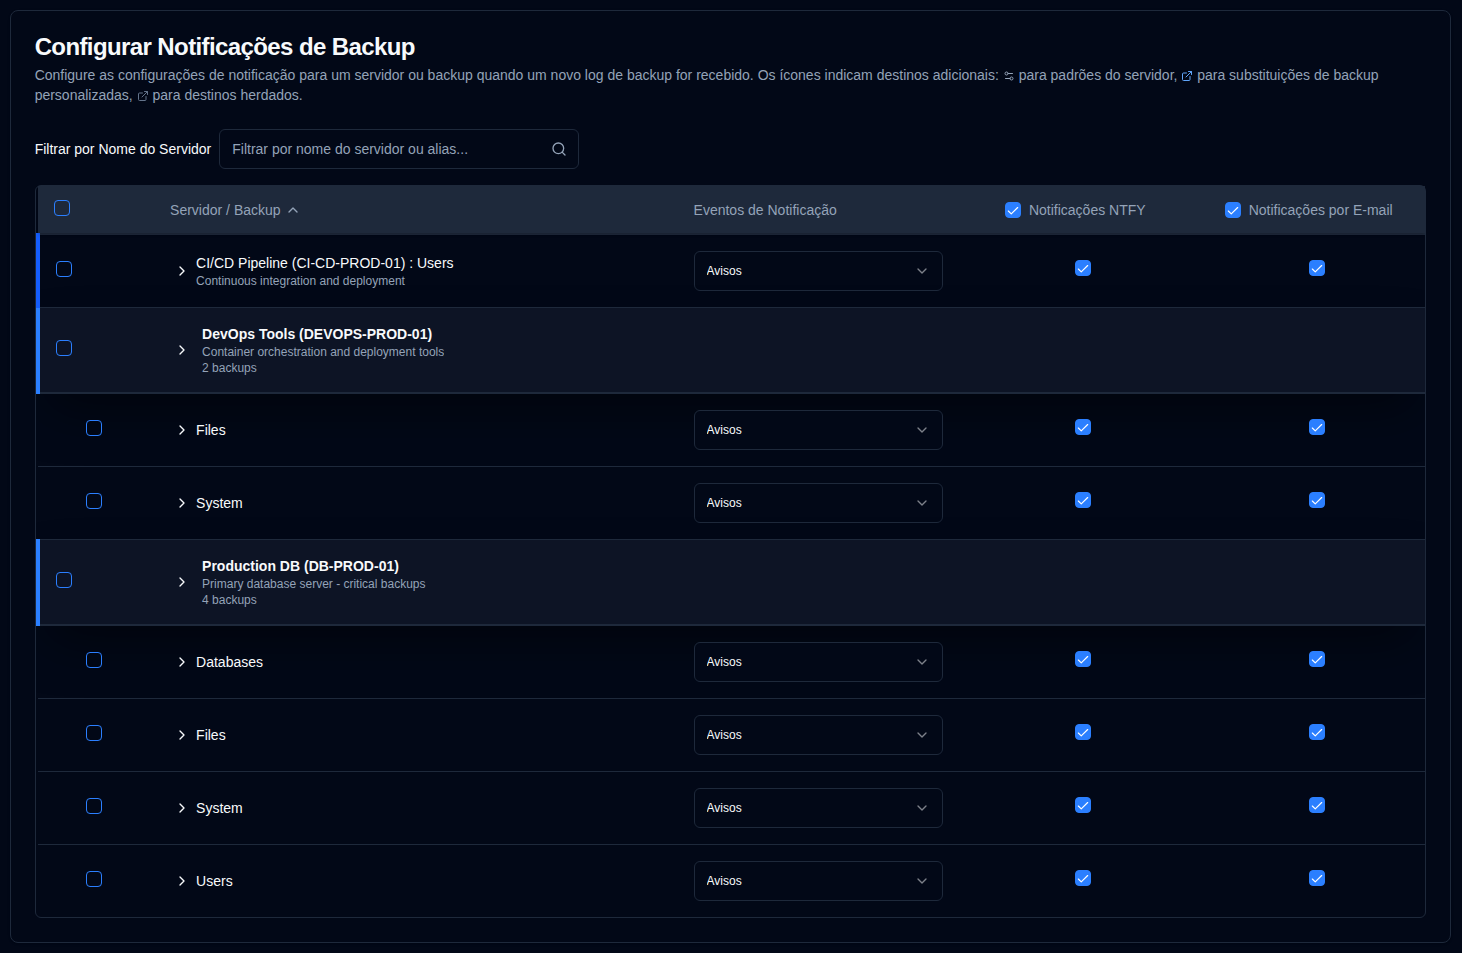This screenshot has width=1462, height=953.
Task: Click "Continuous integration and deployment" description
Action: (x=300, y=281)
